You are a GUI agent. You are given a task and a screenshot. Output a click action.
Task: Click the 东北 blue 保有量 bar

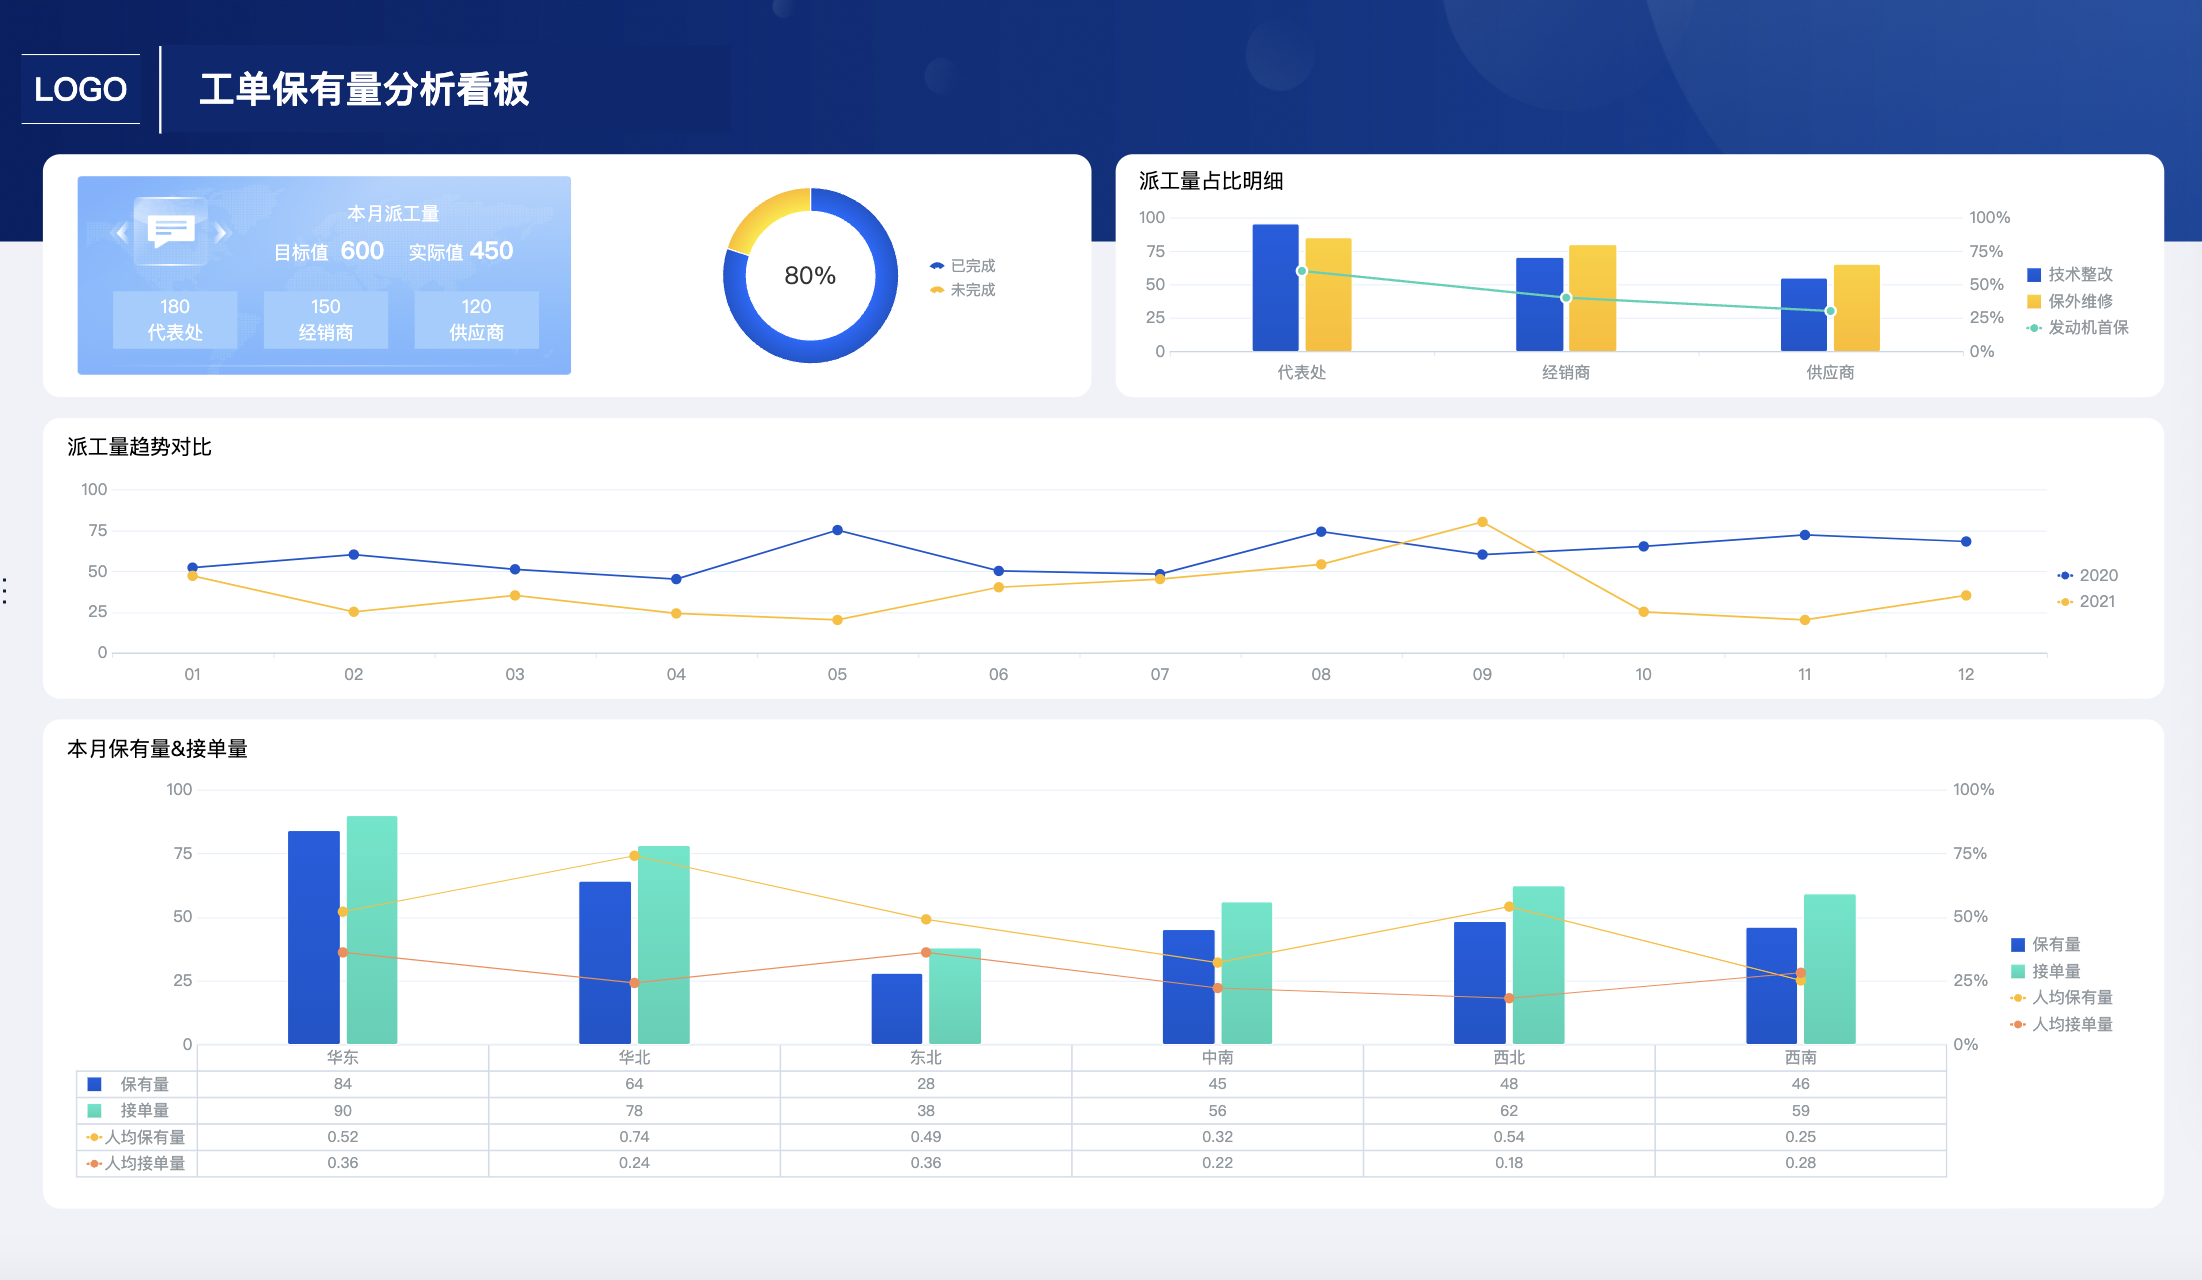[x=897, y=1009]
